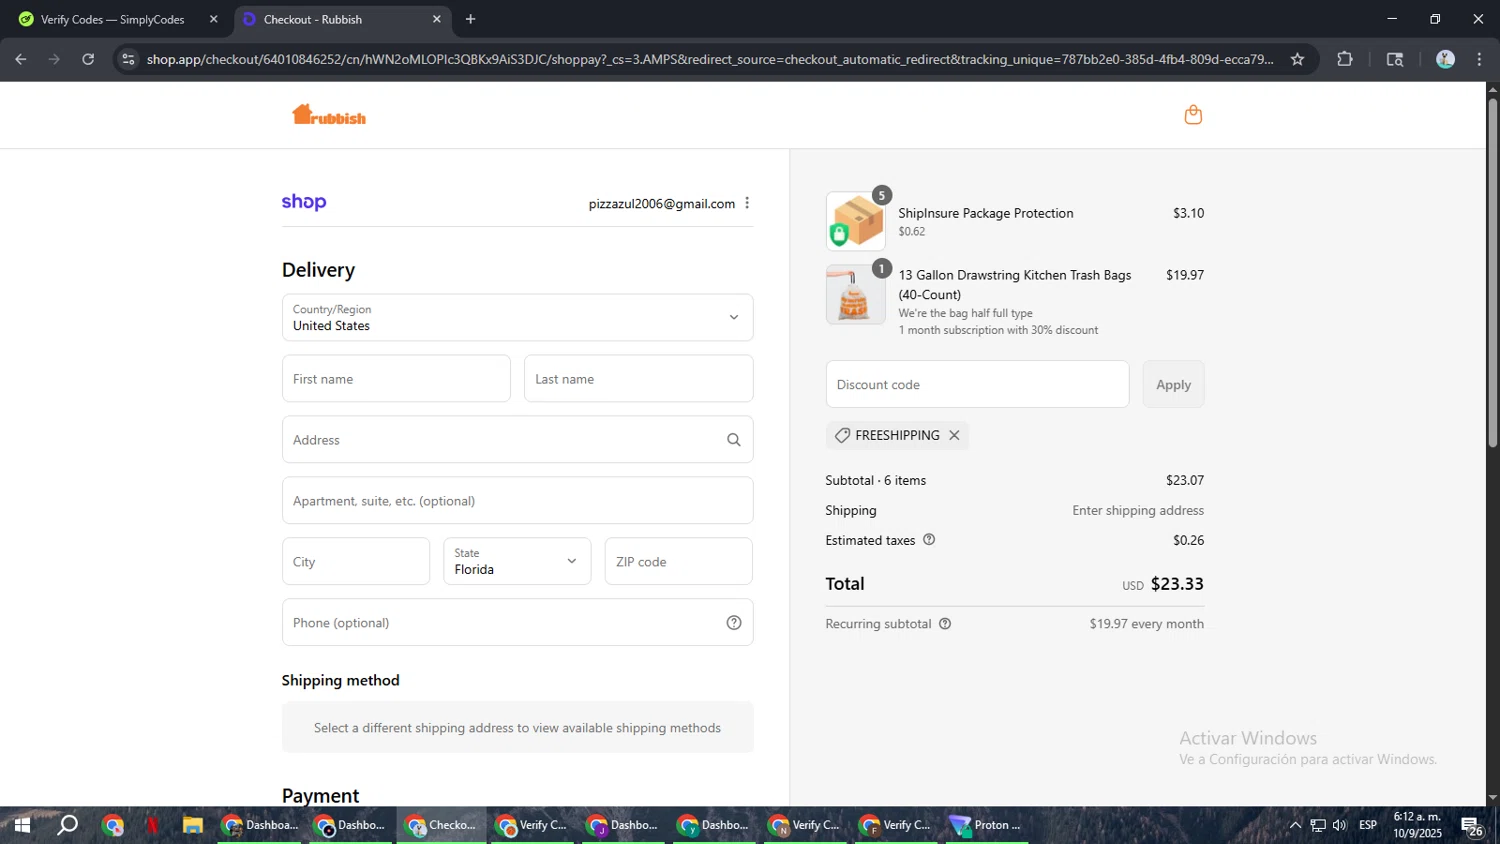Click the Trash Bags product thumbnail

[x=855, y=295]
